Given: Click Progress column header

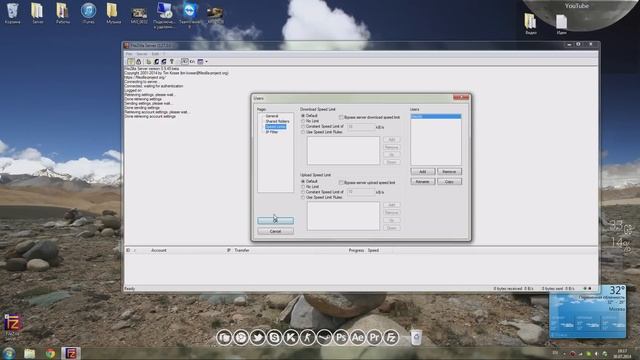Looking at the screenshot, I should pos(356,250).
